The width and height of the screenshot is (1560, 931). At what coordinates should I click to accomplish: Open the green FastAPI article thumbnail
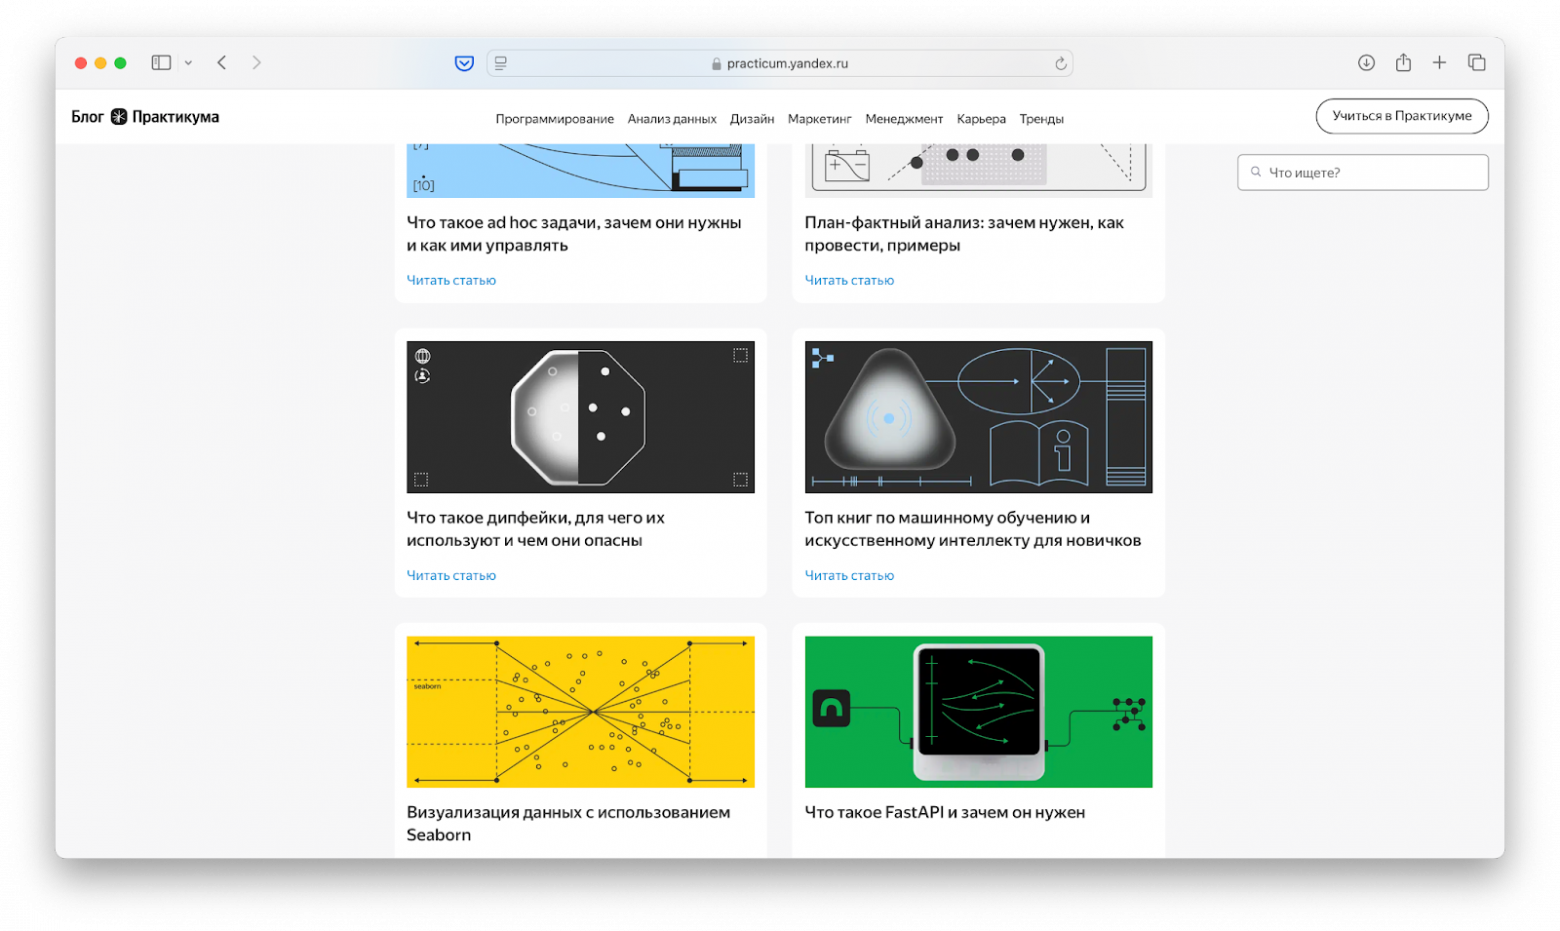pos(978,711)
